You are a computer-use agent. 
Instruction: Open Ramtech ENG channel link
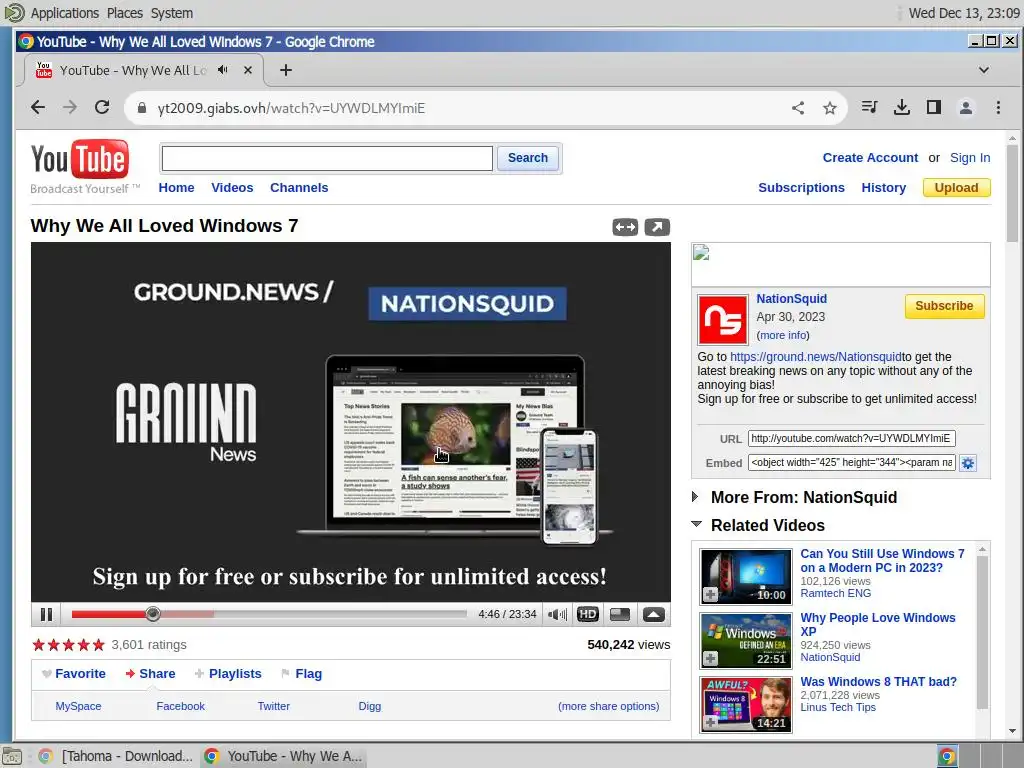click(x=836, y=593)
